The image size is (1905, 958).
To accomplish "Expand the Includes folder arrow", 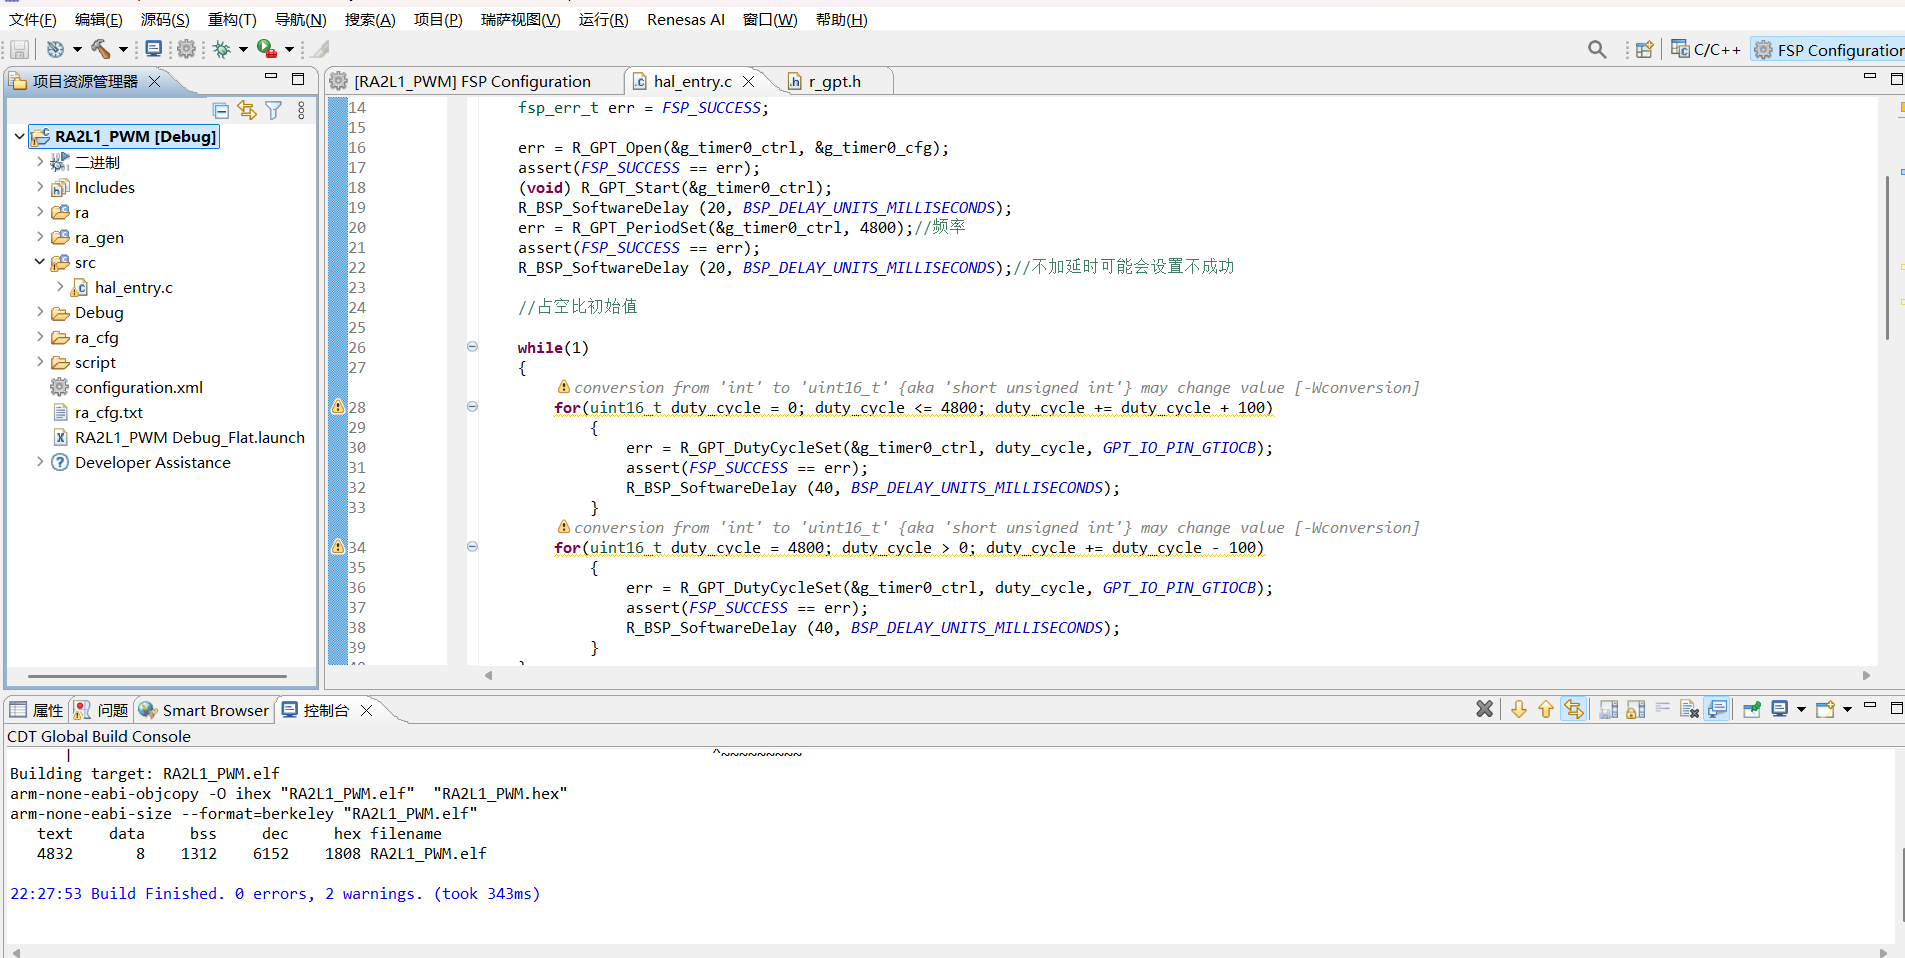I will 40,187.
